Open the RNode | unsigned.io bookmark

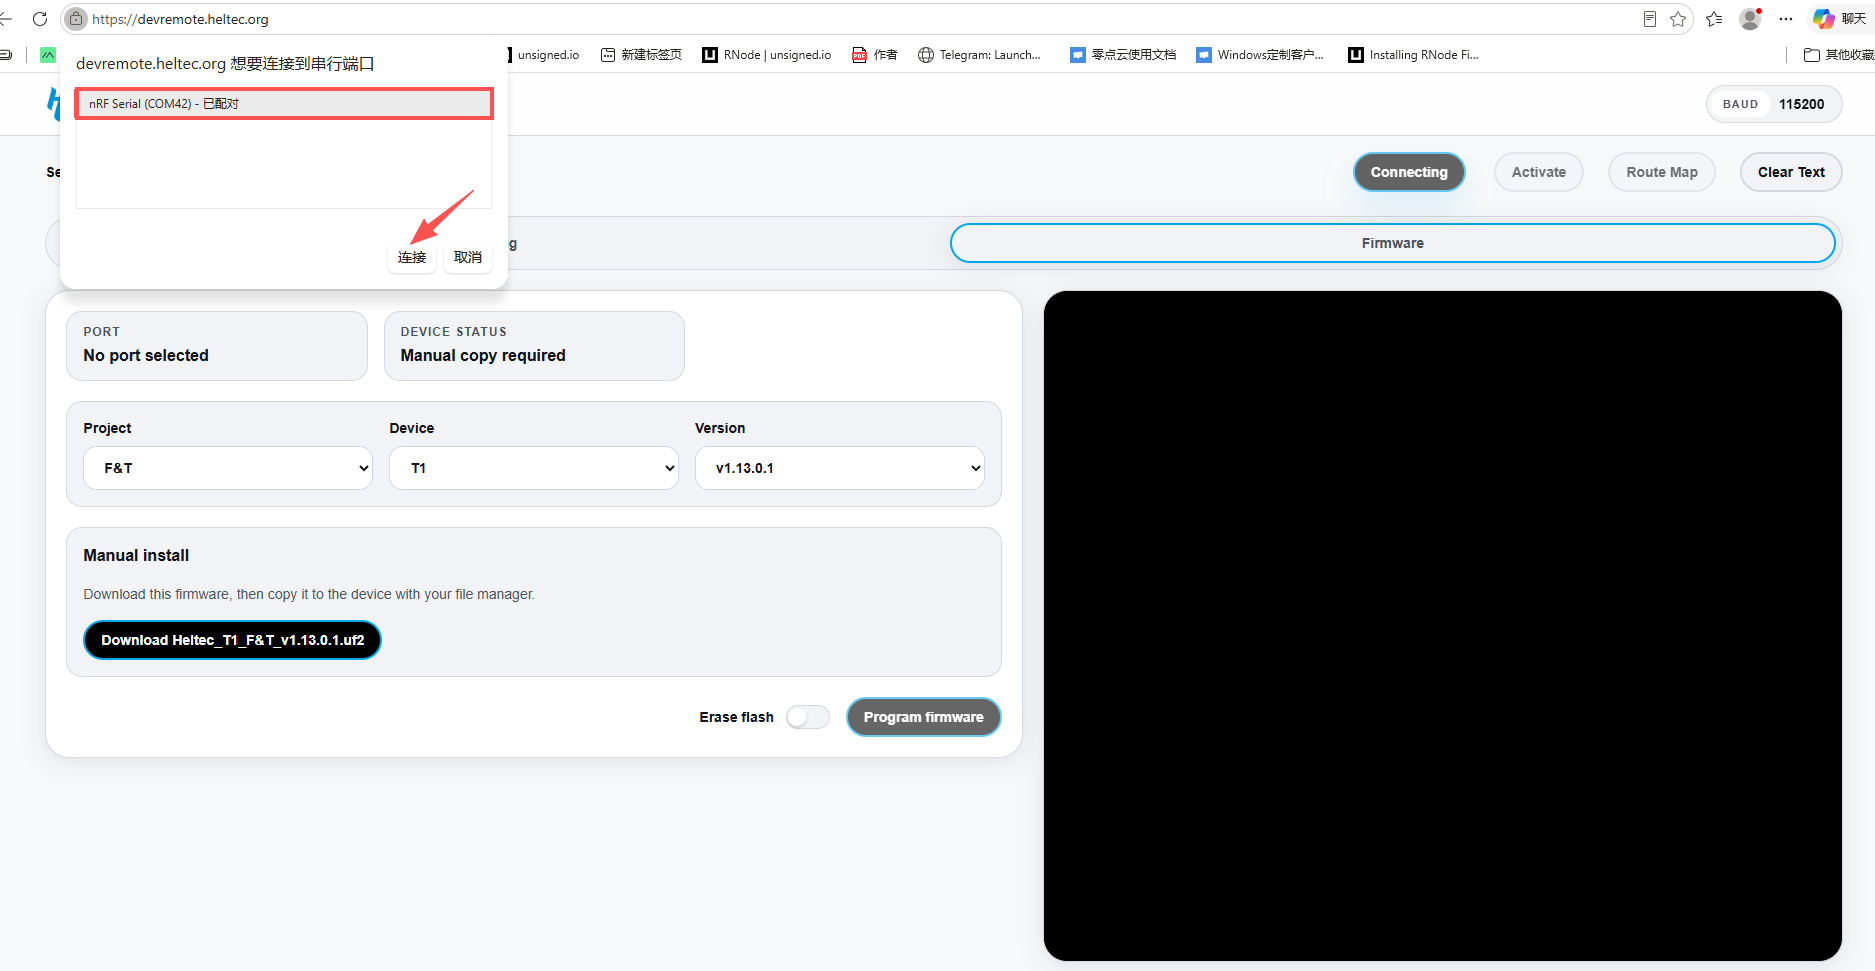pyautogui.click(x=767, y=55)
